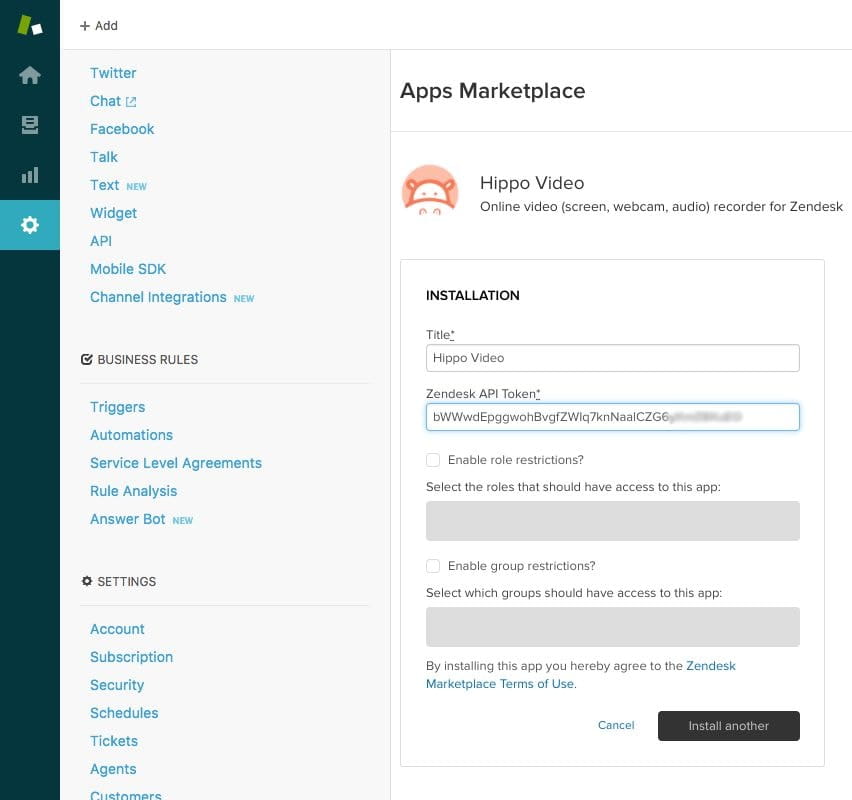
Task: Click the Title input field
Action: coord(612,358)
